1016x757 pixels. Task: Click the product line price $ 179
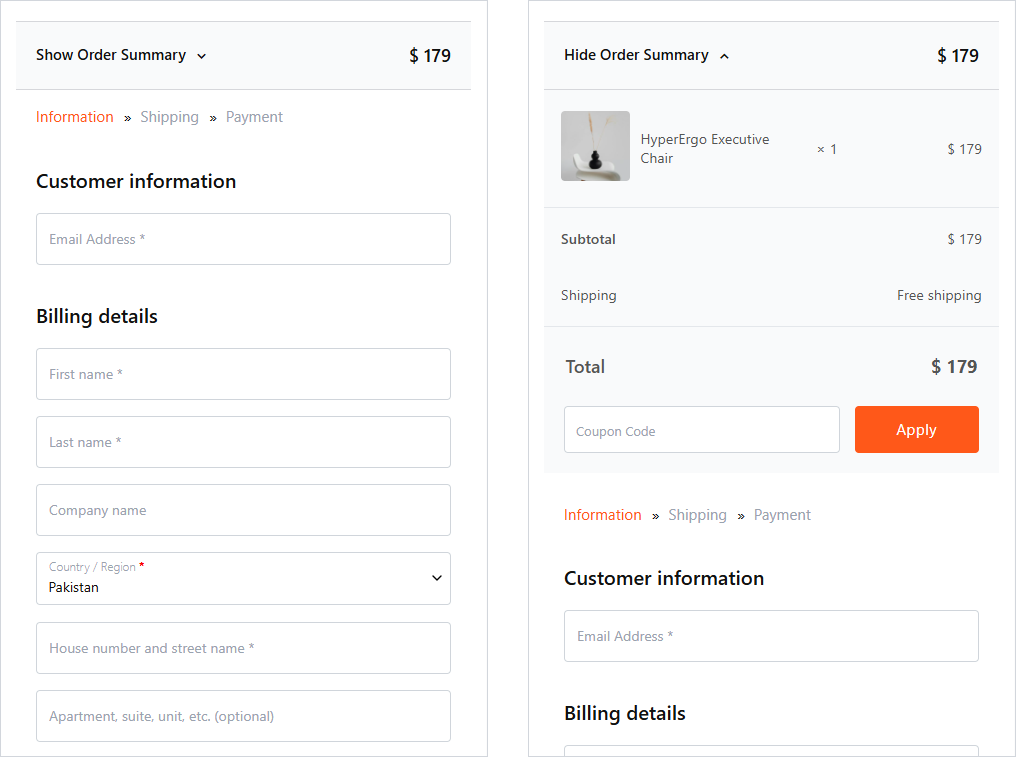pyautogui.click(x=964, y=149)
